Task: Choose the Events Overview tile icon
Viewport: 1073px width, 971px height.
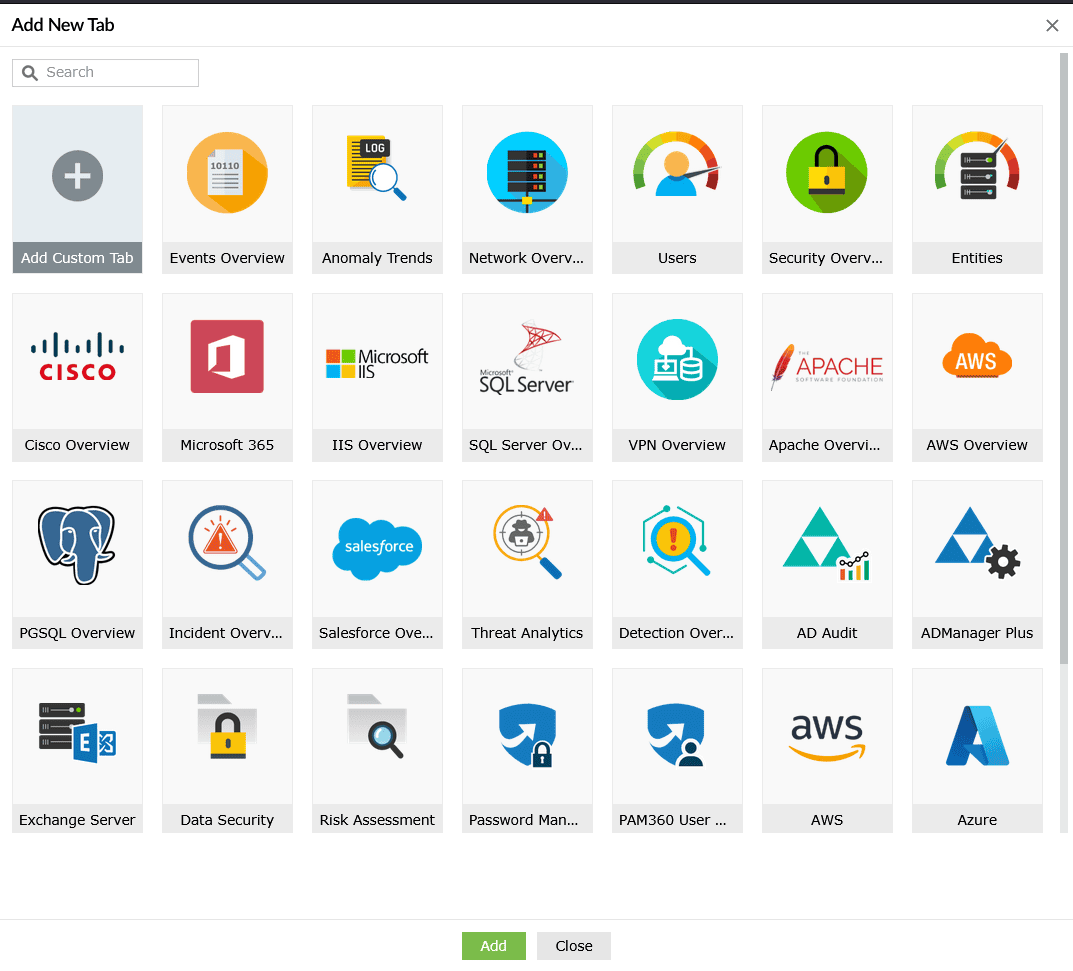Action: tap(227, 172)
